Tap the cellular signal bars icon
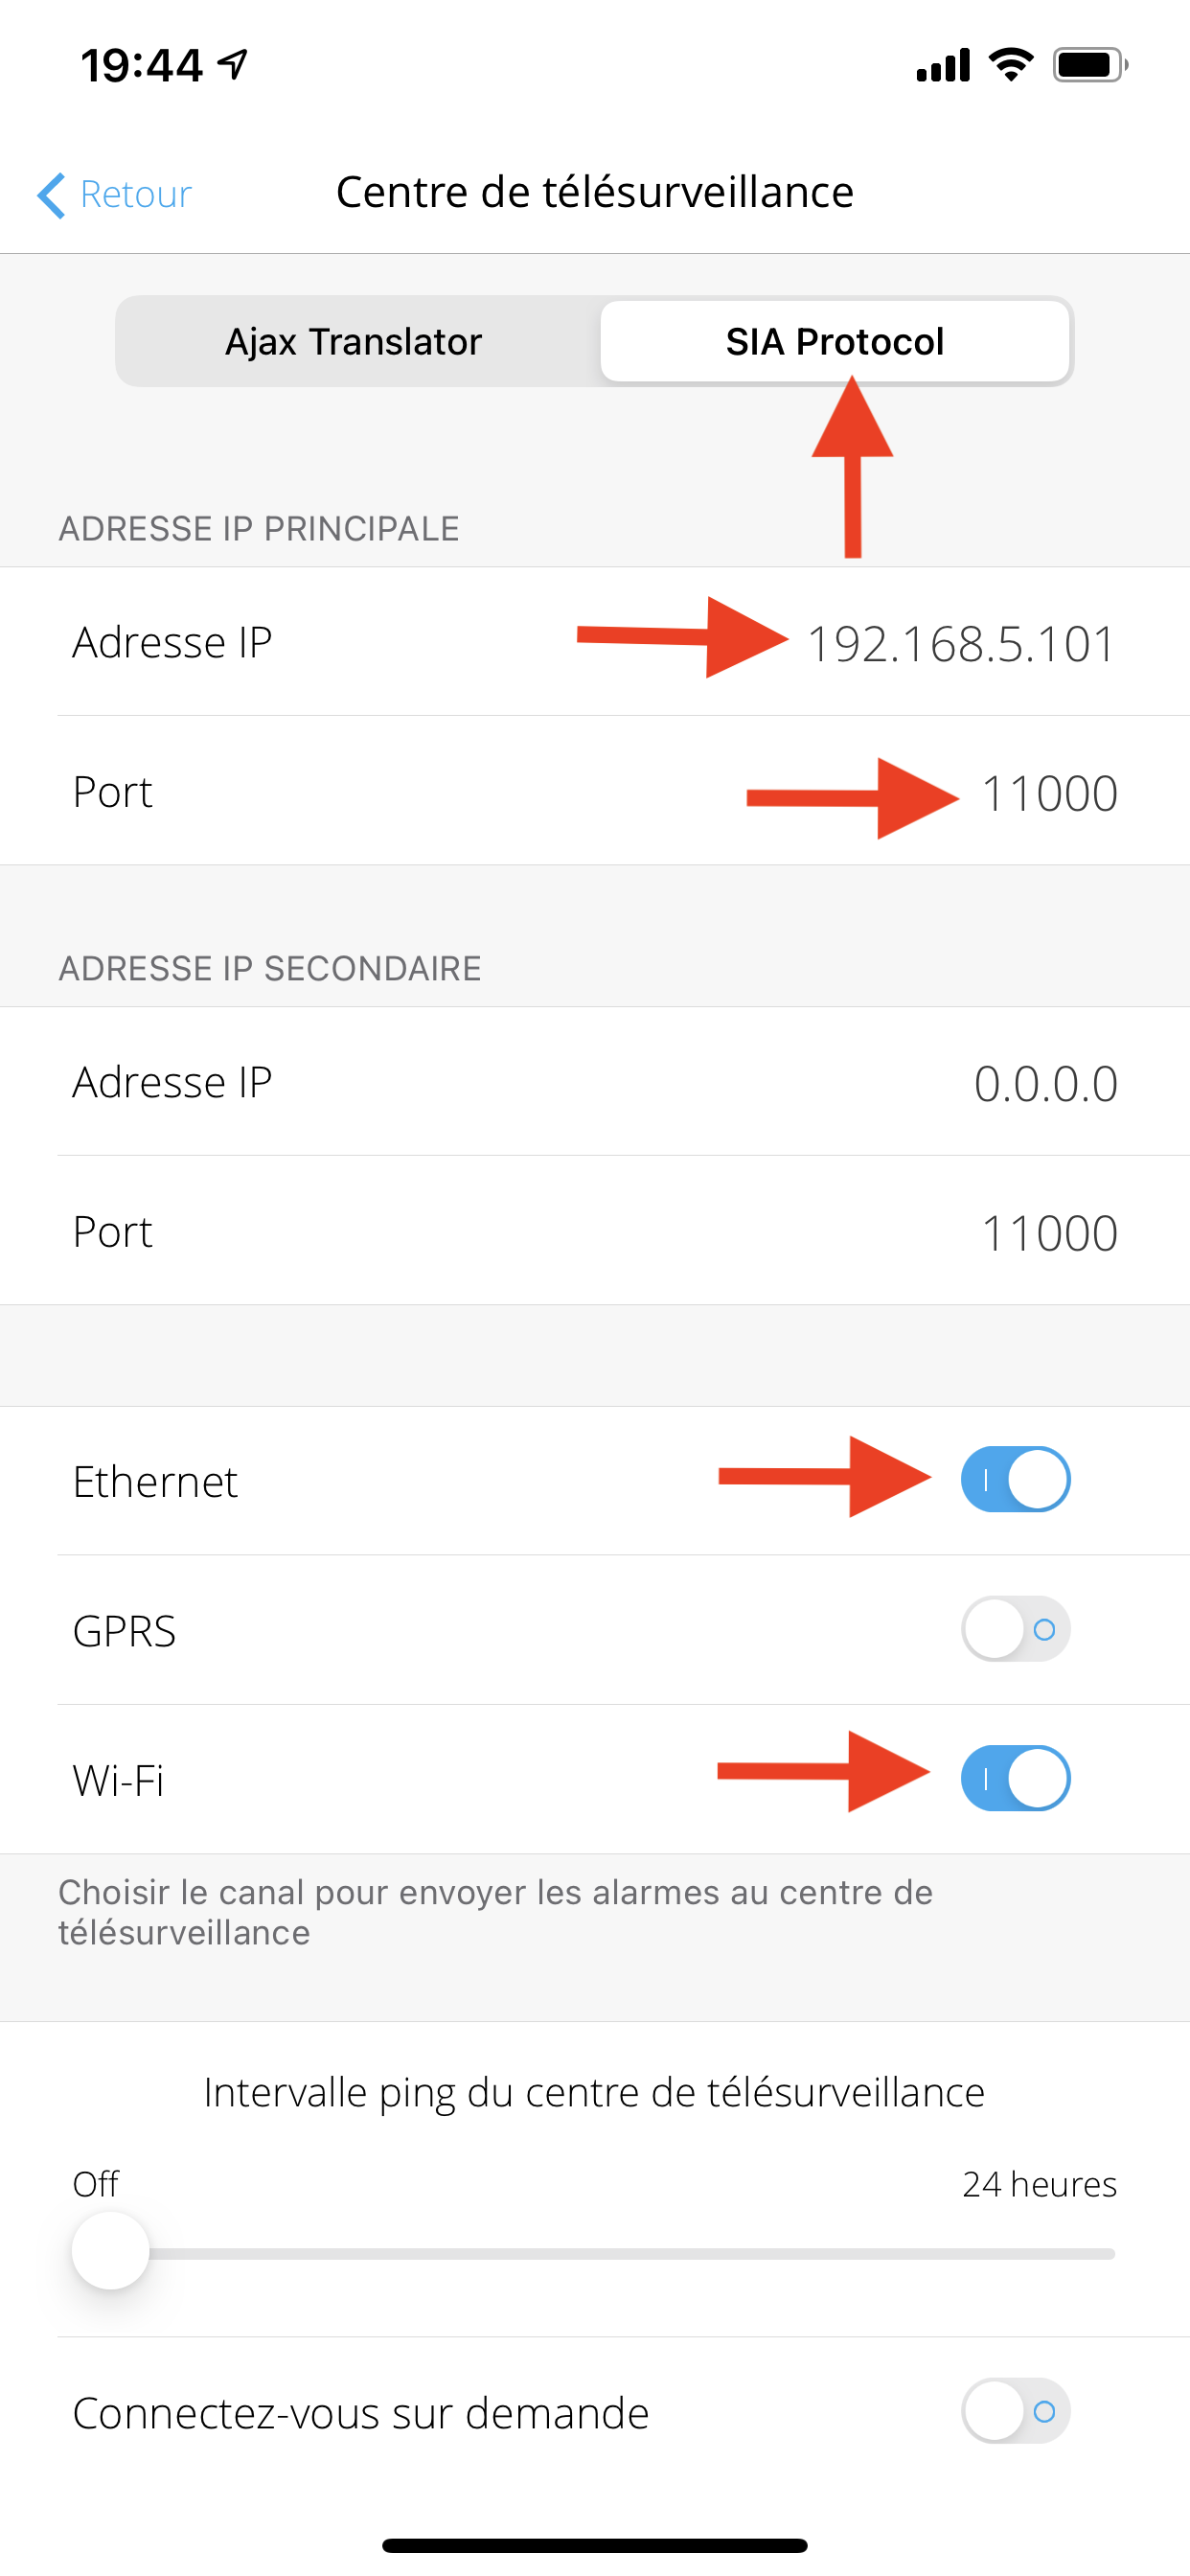This screenshot has height=2576, width=1190. tap(941, 63)
